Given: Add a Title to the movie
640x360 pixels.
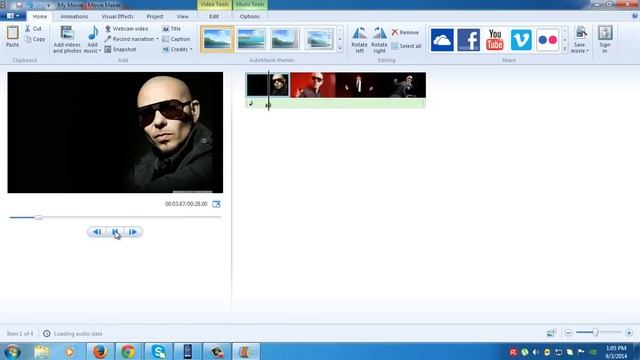Looking at the screenshot, I should point(171,29).
